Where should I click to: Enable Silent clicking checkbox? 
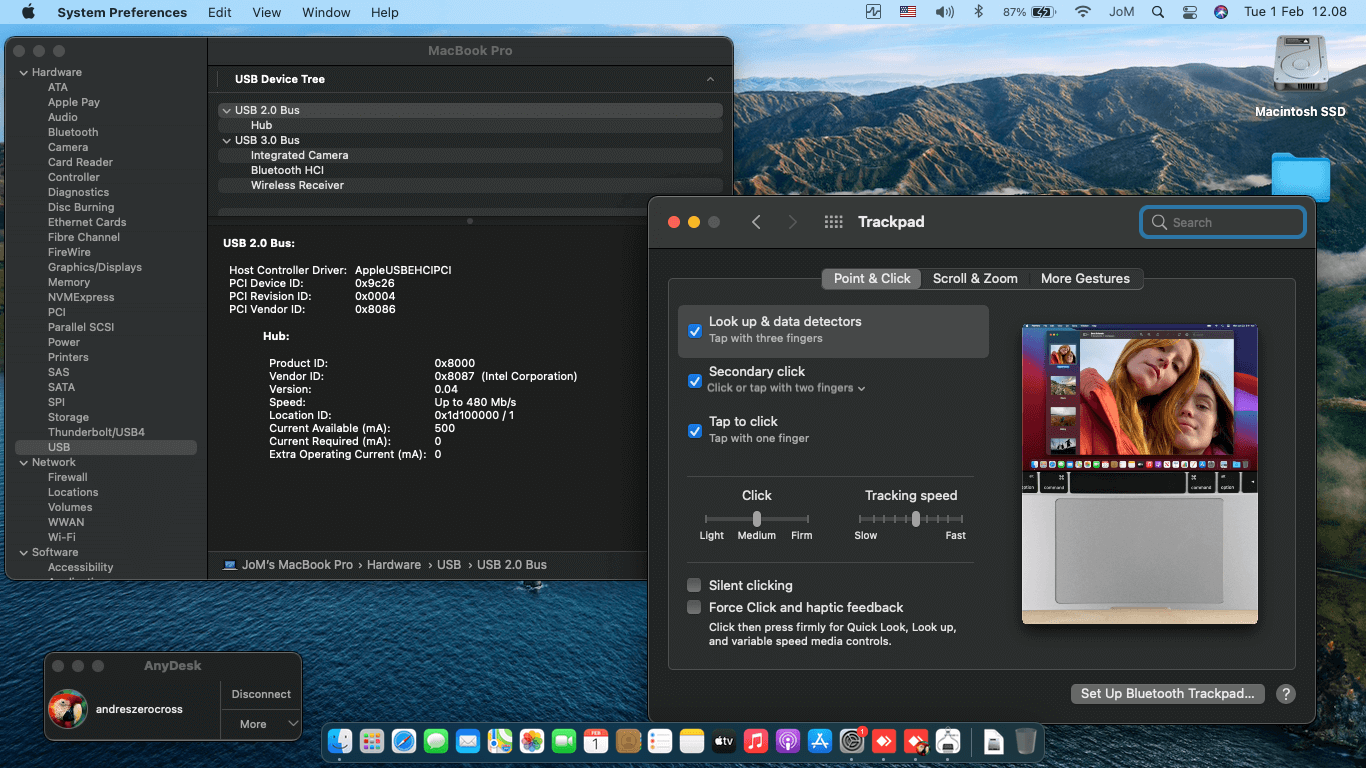694,585
